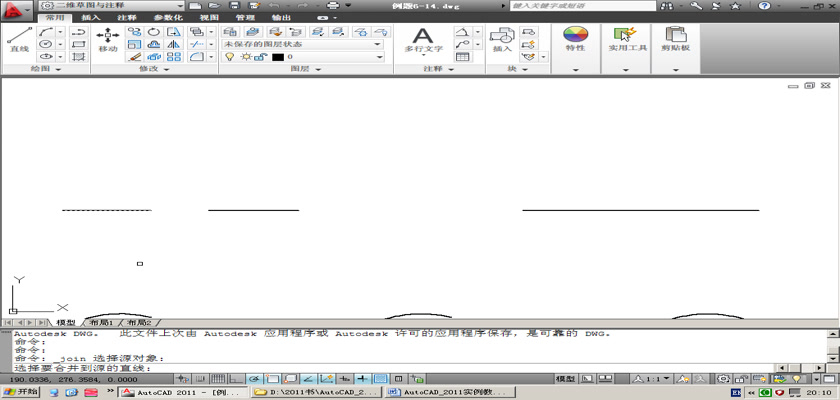Toggle Object Snap in status bar
The height and width of the screenshot is (400, 840).
pyautogui.click(x=273, y=379)
